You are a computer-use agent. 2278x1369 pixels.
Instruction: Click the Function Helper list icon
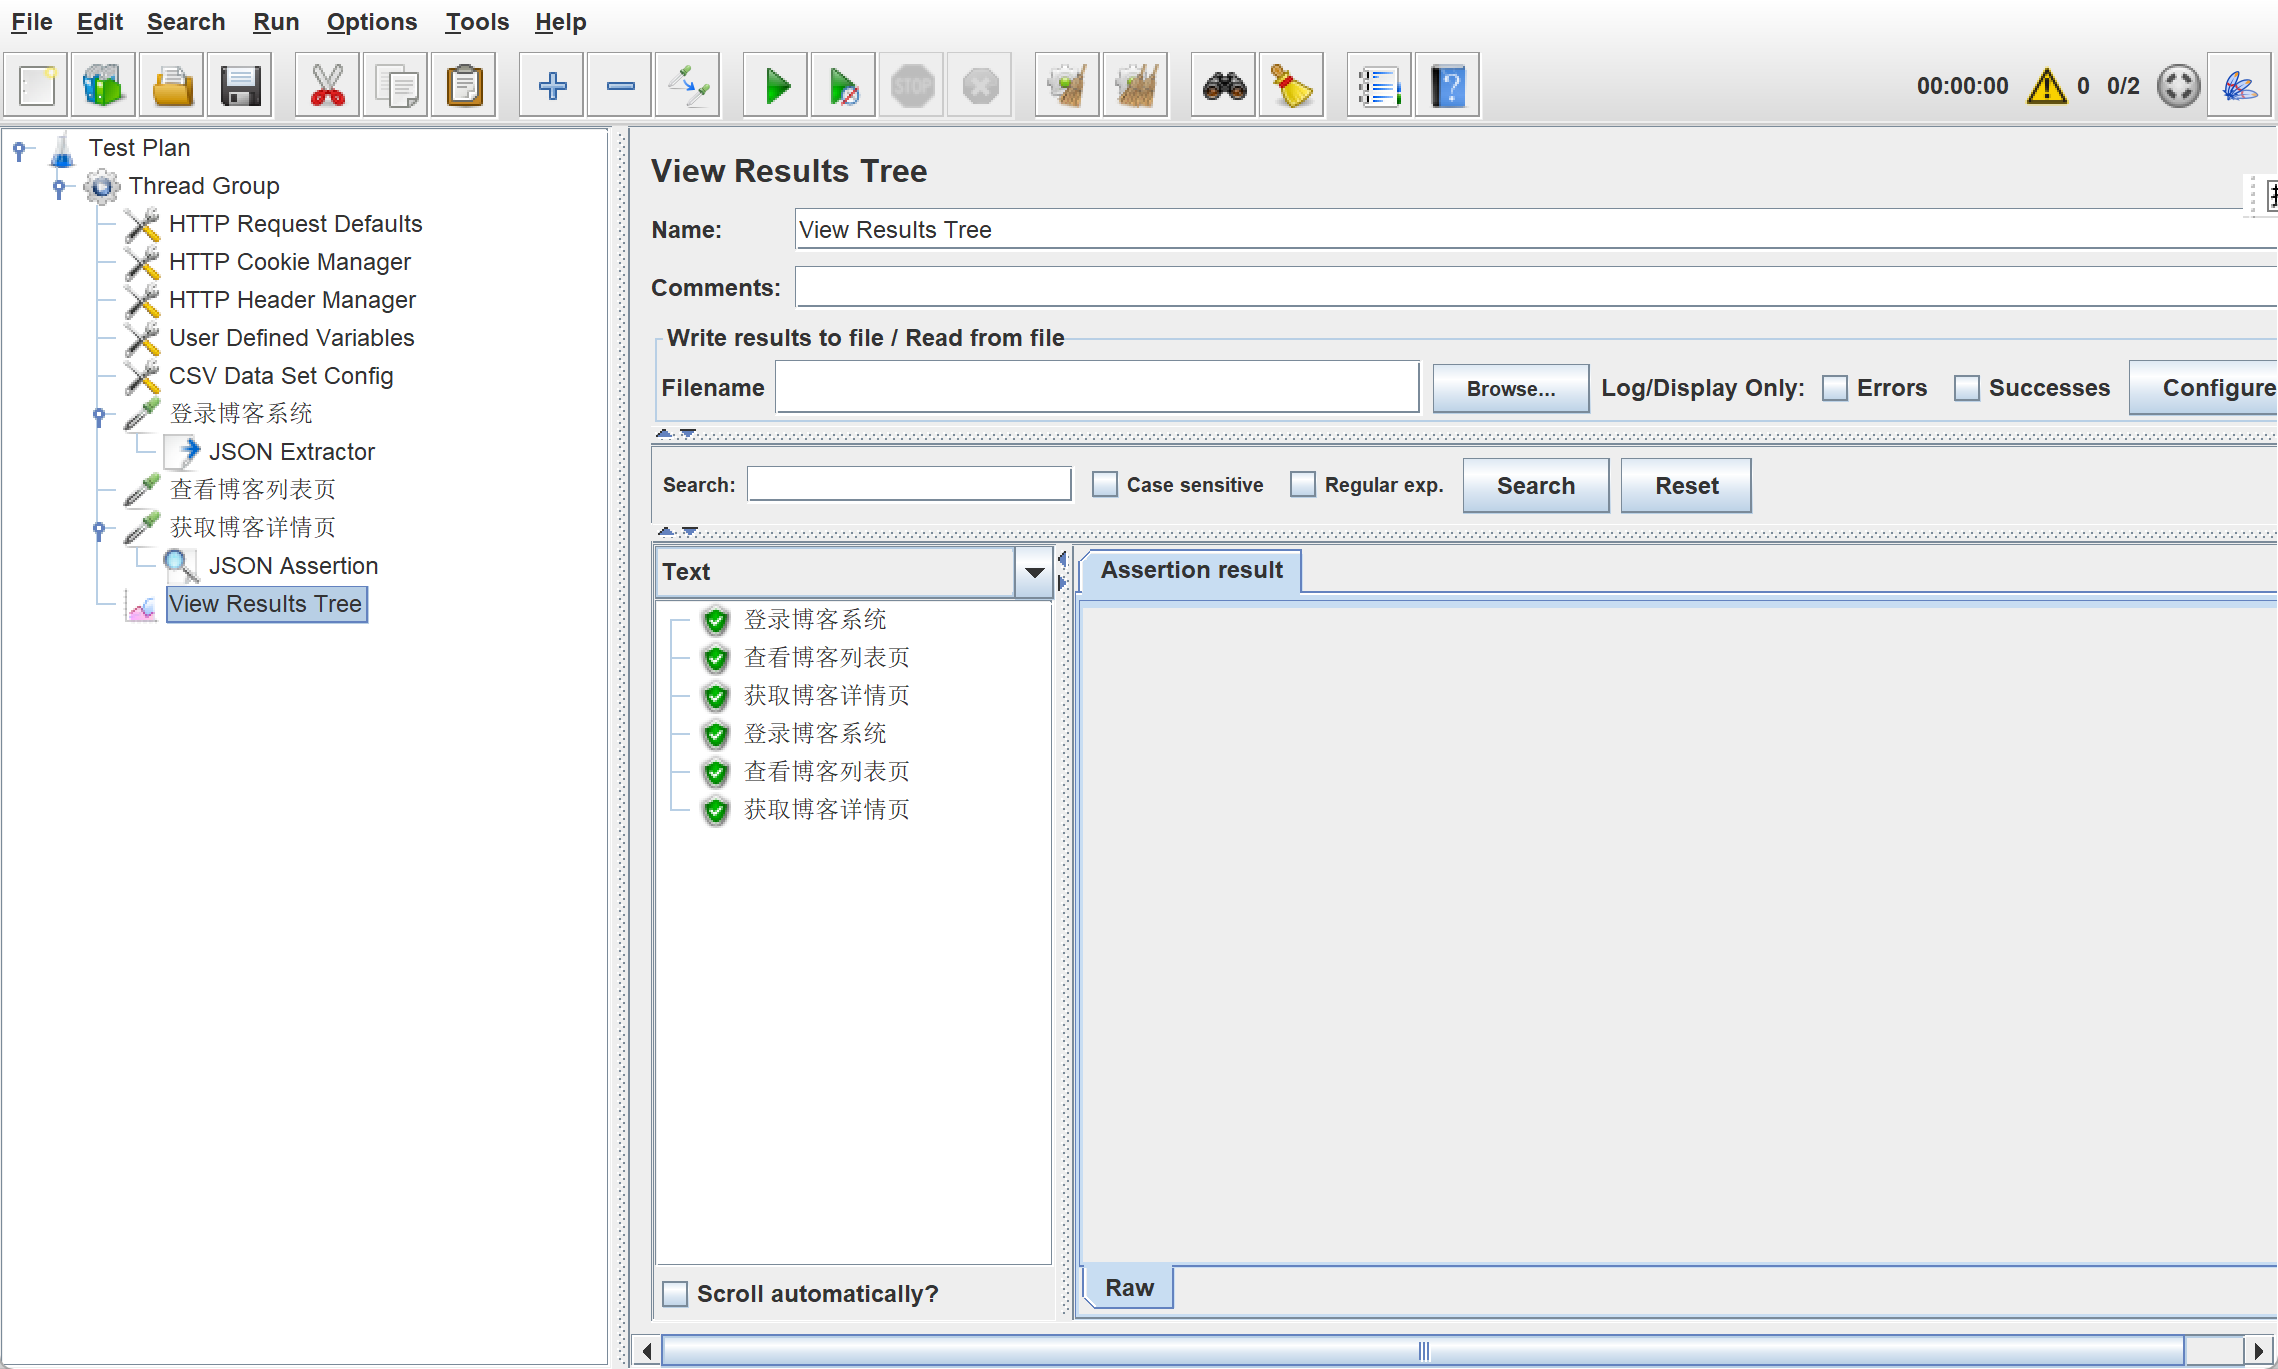coord(1378,86)
